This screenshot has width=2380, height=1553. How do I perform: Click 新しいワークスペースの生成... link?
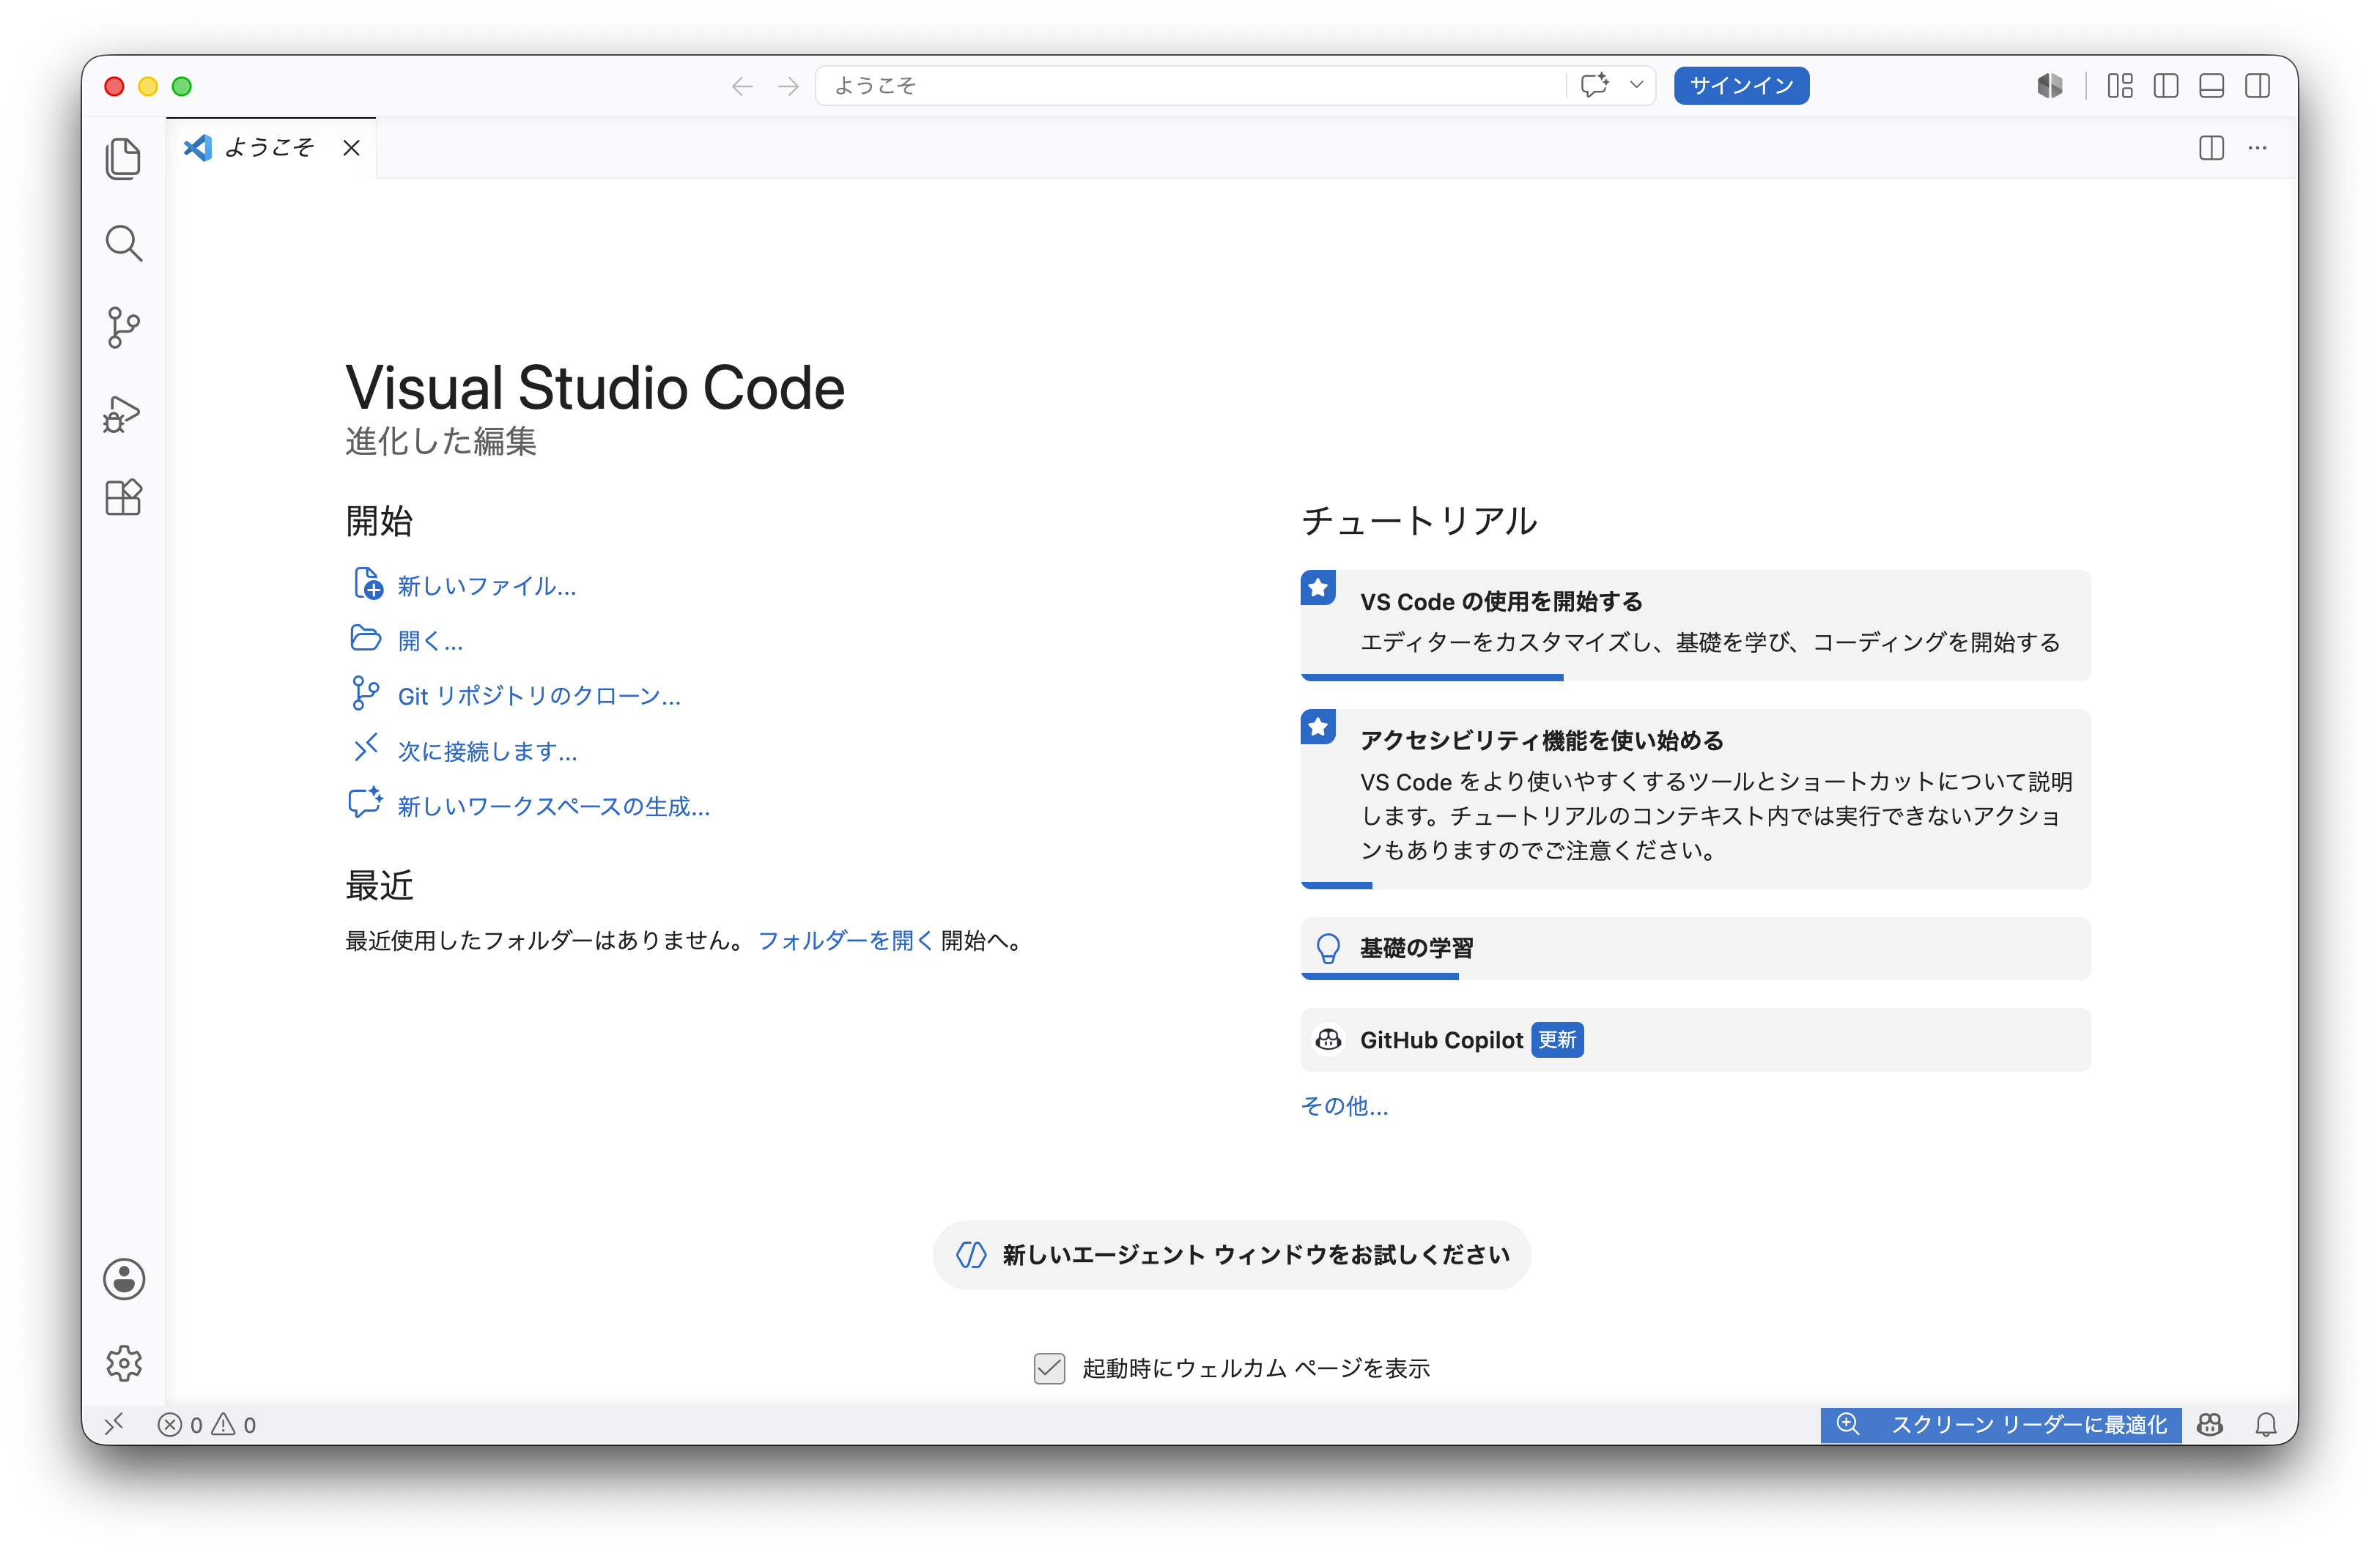tap(554, 806)
